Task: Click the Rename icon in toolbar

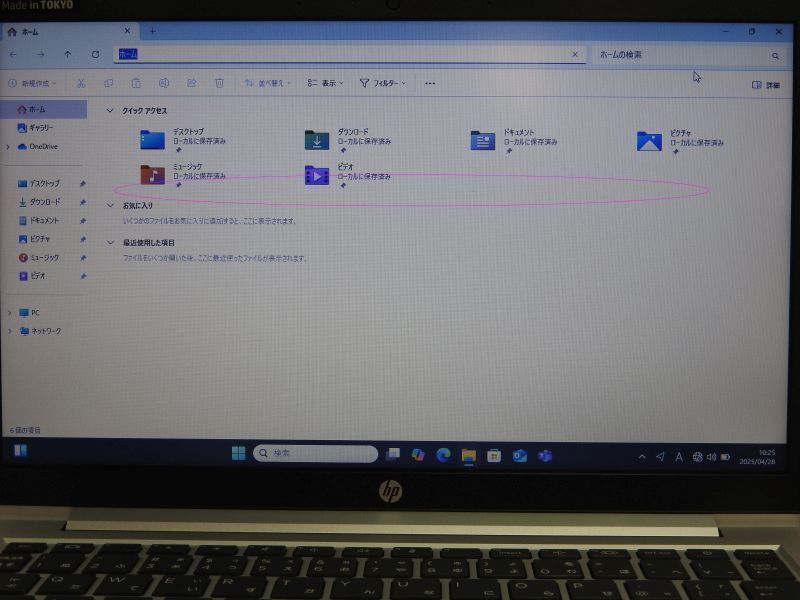Action: click(164, 83)
